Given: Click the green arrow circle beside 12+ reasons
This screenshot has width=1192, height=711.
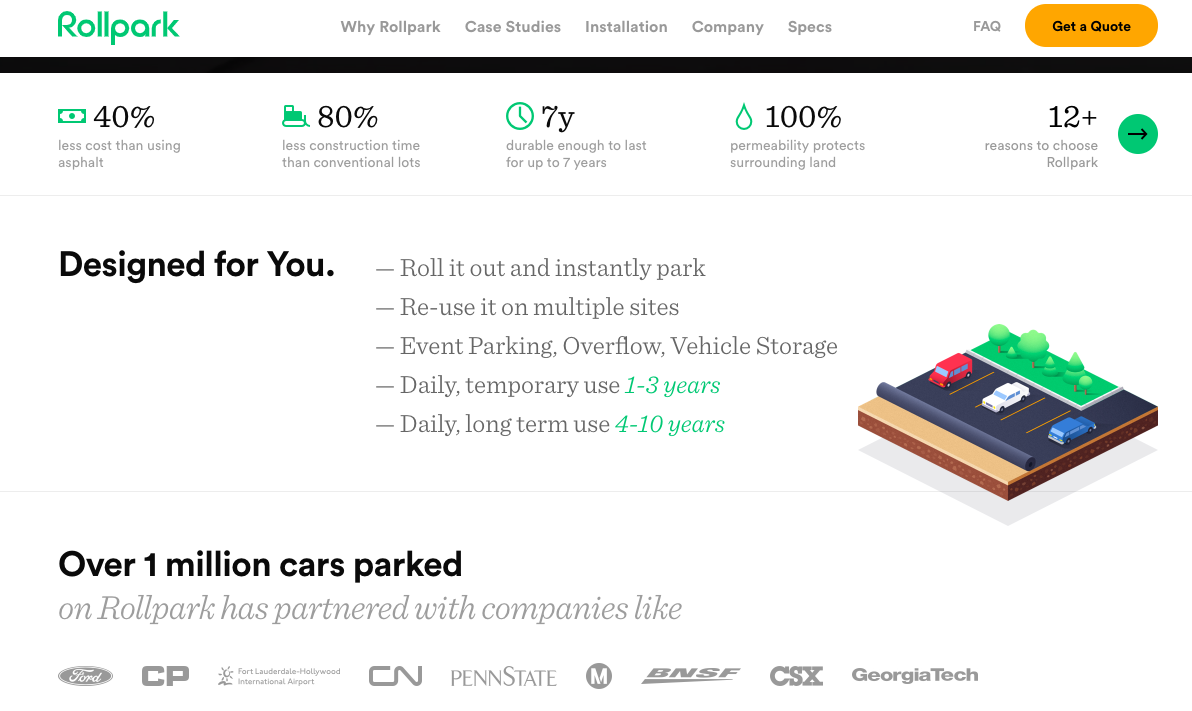Looking at the screenshot, I should pyautogui.click(x=1138, y=133).
